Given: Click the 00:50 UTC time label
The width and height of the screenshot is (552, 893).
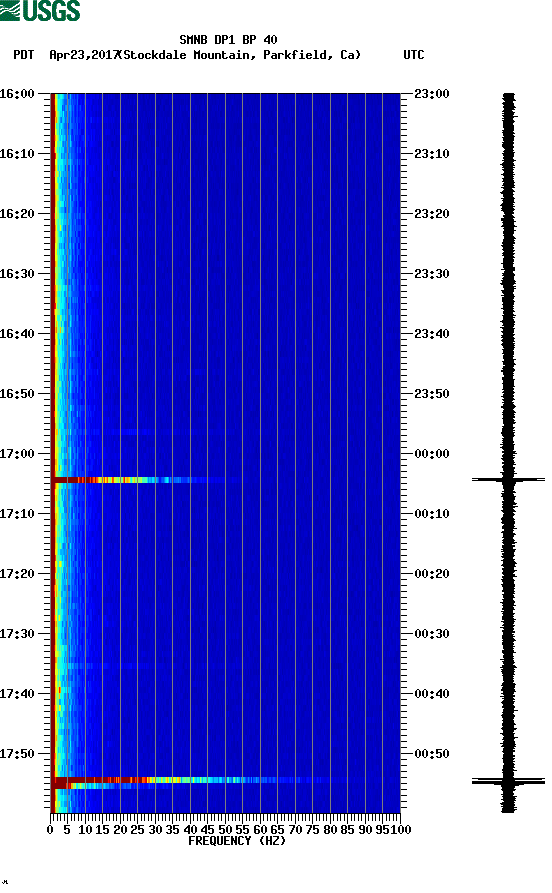Looking at the screenshot, I should (x=432, y=753).
